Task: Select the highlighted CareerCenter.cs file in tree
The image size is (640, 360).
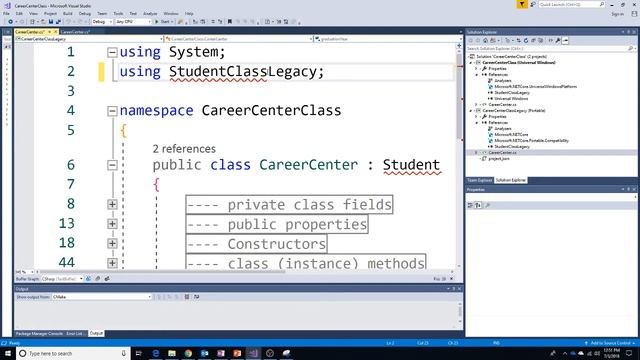Action: point(502,152)
